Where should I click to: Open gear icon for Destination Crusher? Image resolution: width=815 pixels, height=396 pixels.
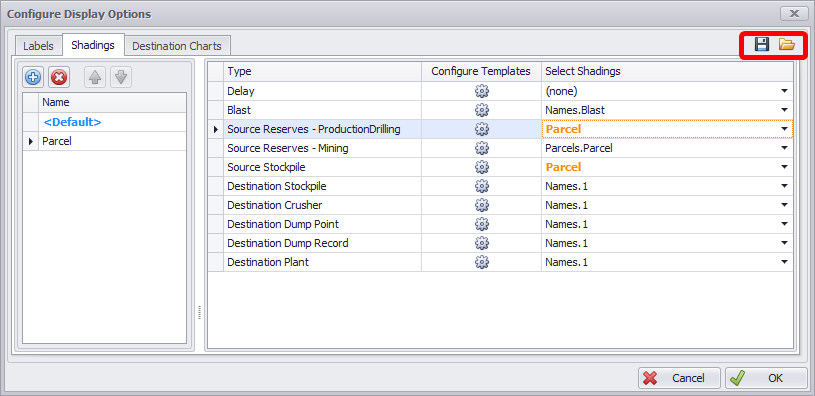coord(482,205)
